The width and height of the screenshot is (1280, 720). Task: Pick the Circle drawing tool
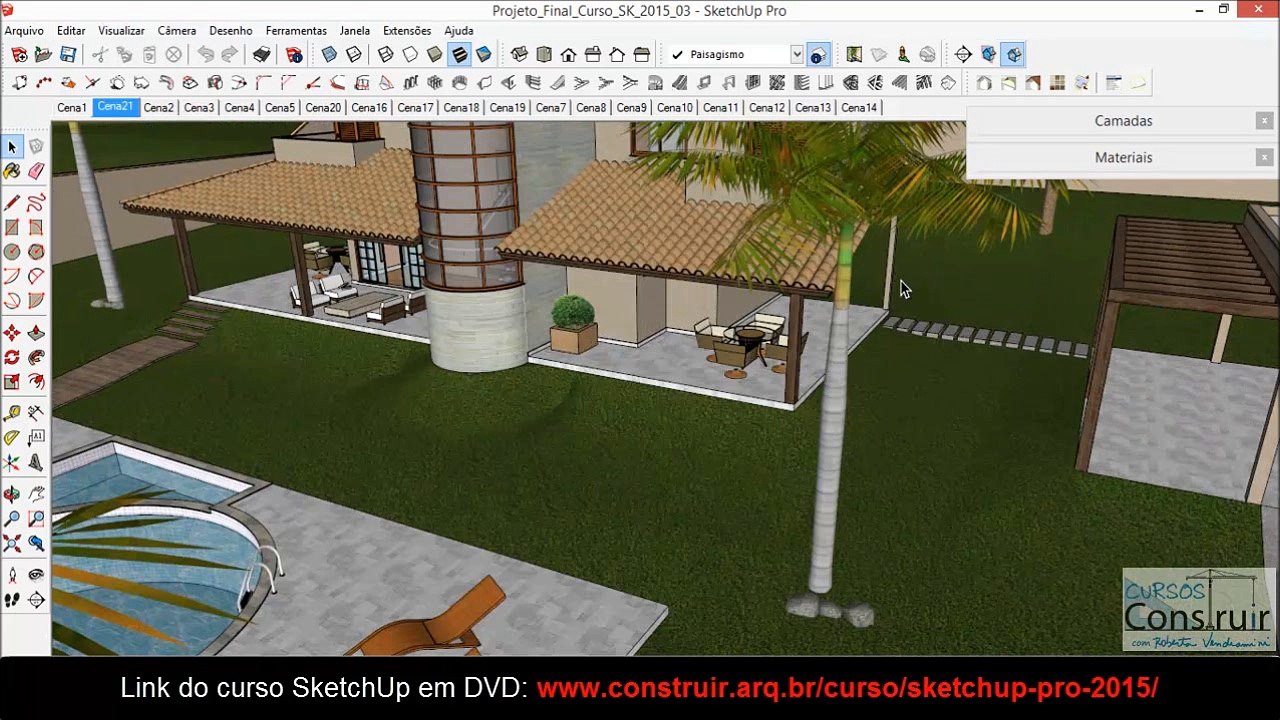click(12, 252)
